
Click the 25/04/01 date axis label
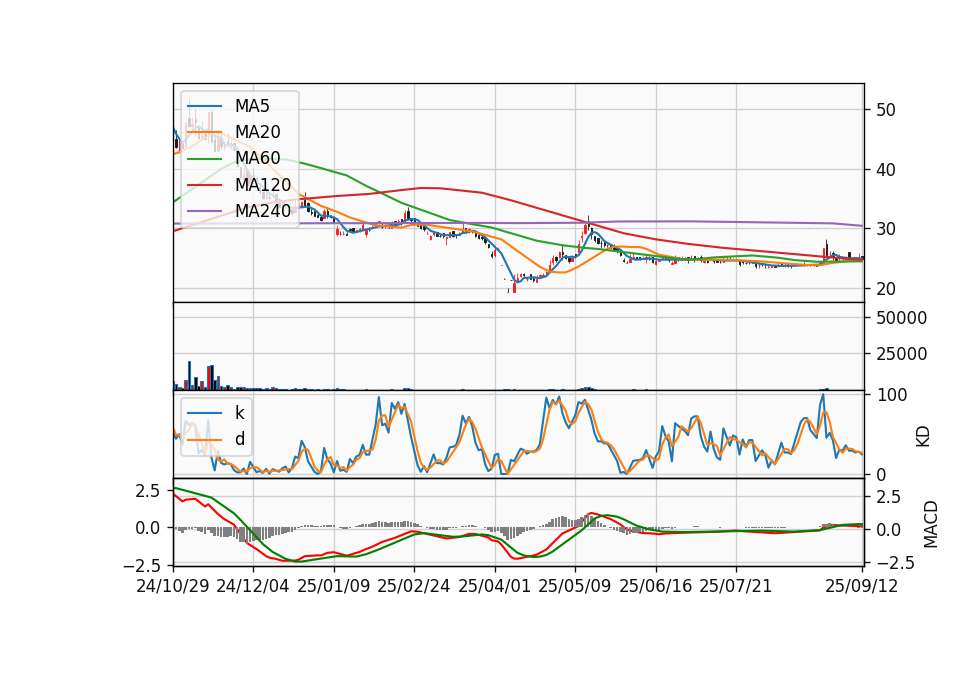pyautogui.click(x=494, y=586)
